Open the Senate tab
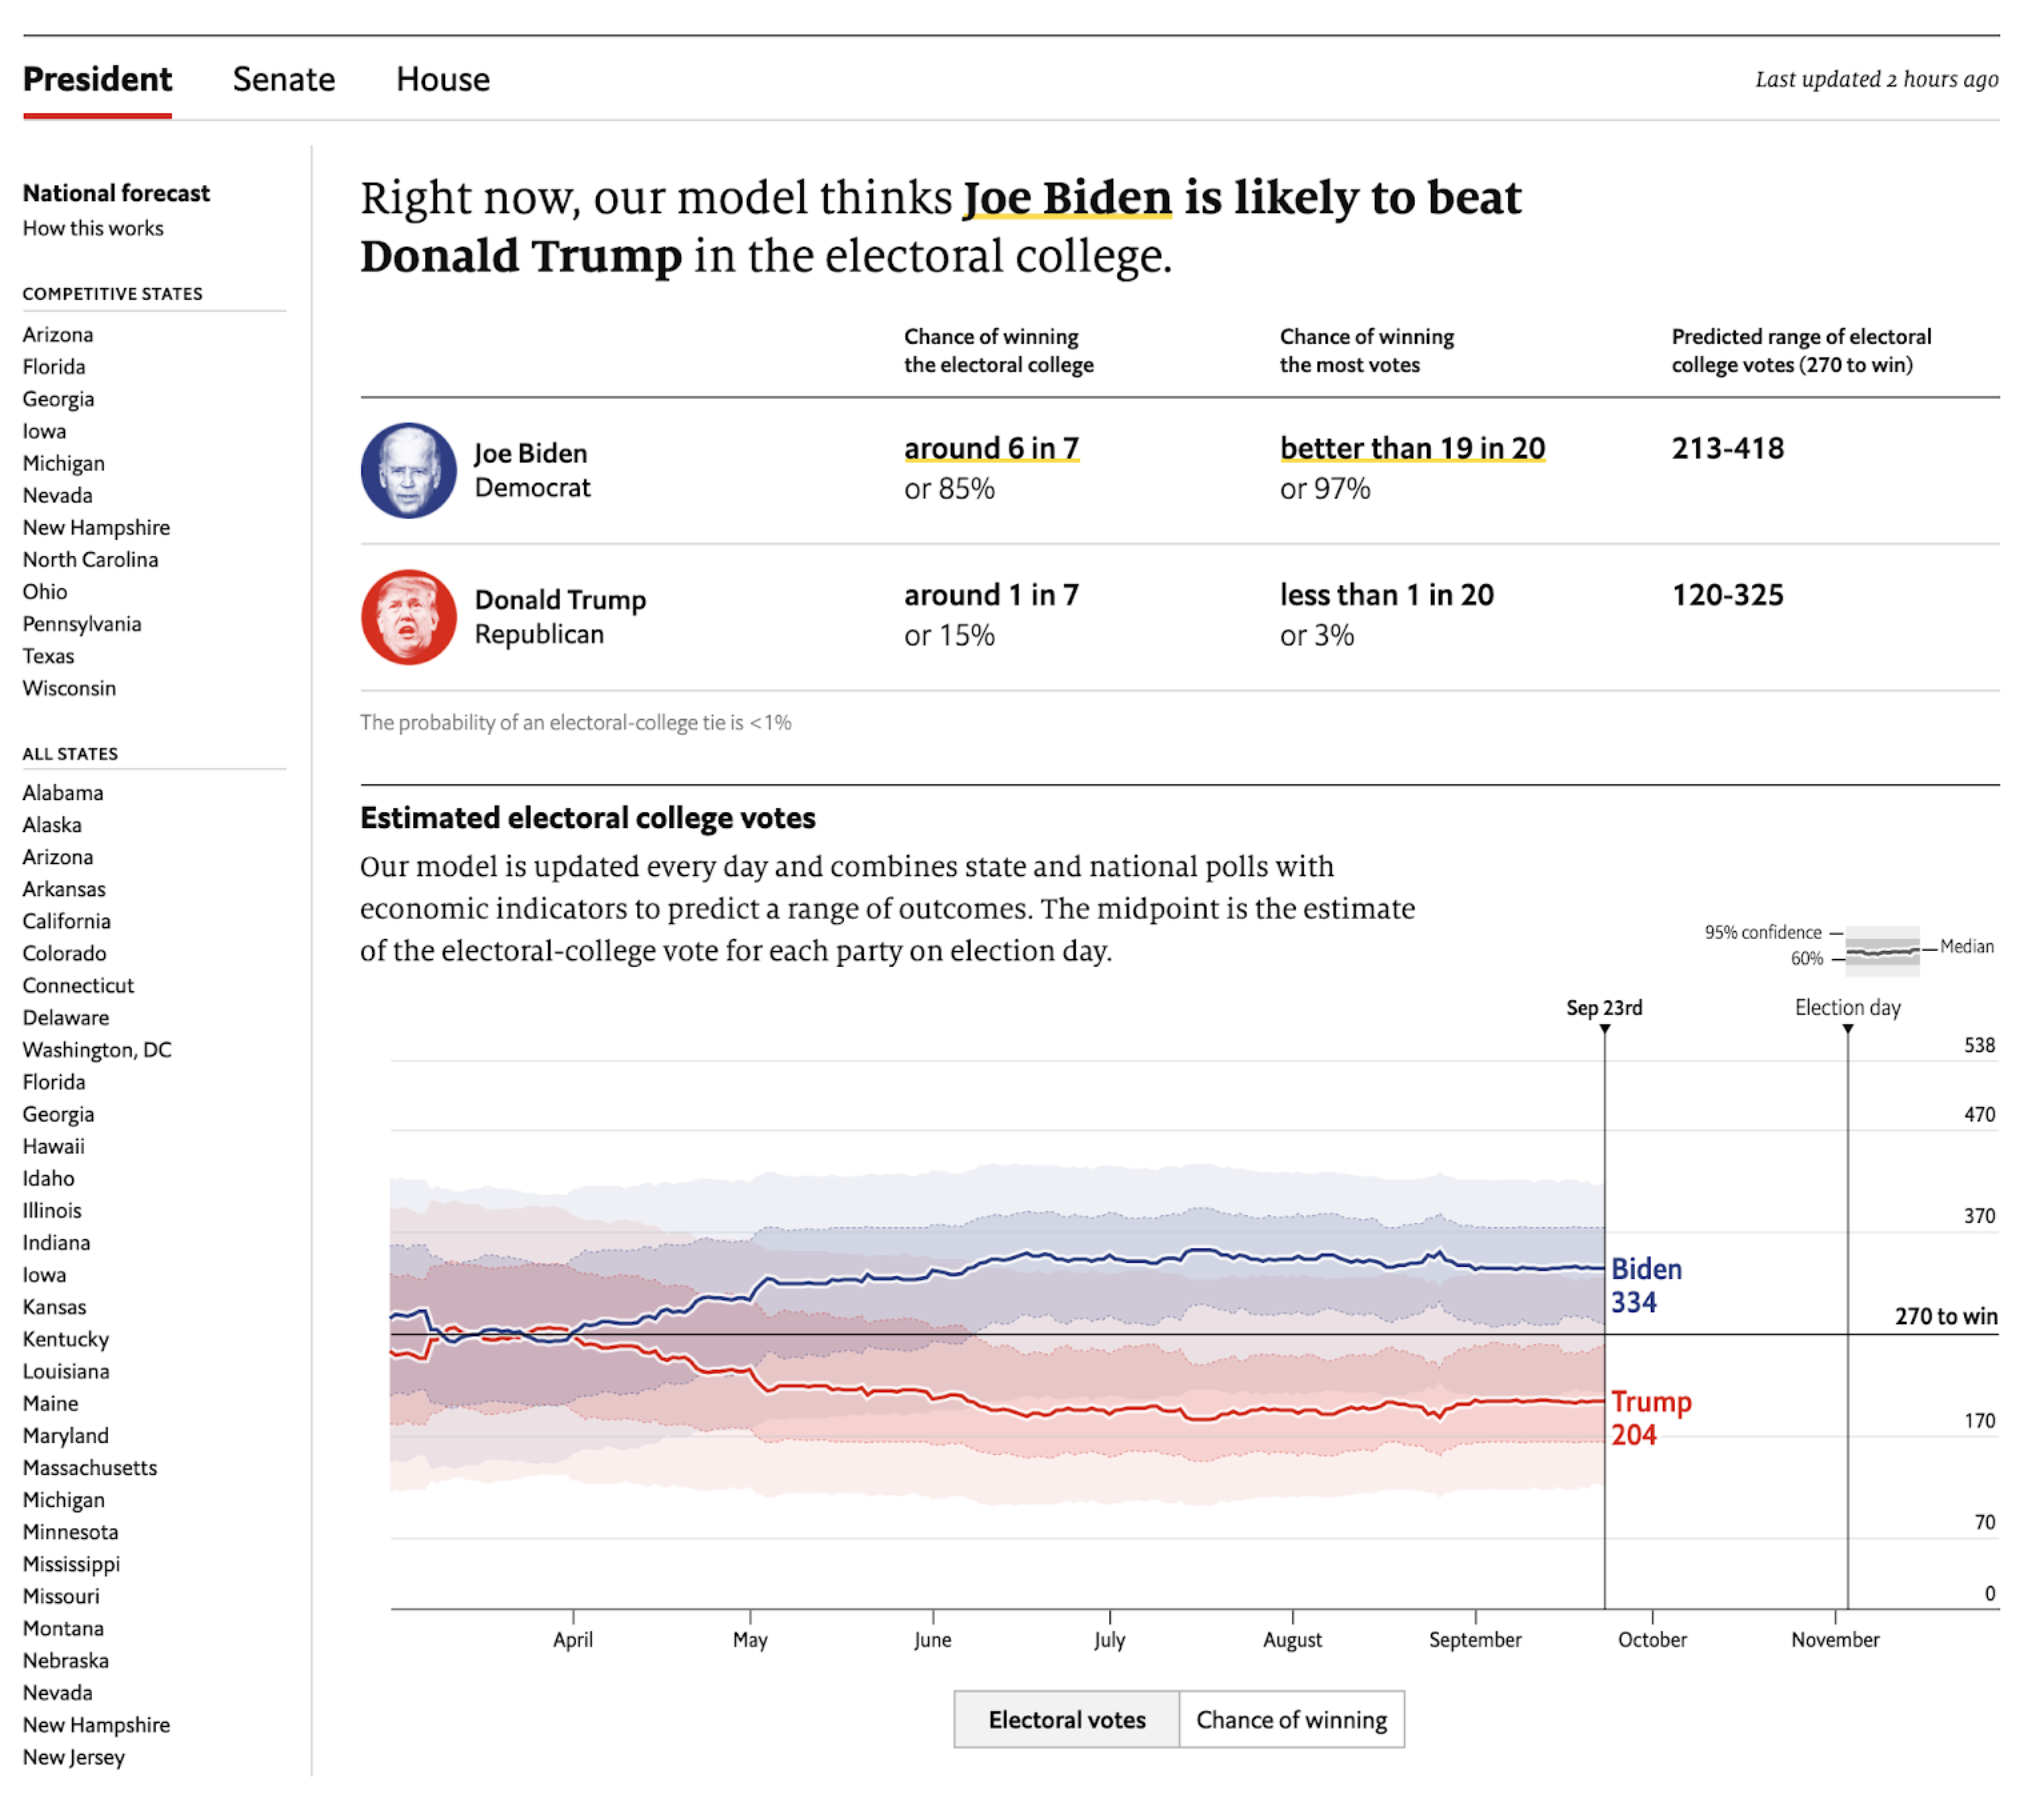Screen dimensions: 2038x1814 [284, 79]
